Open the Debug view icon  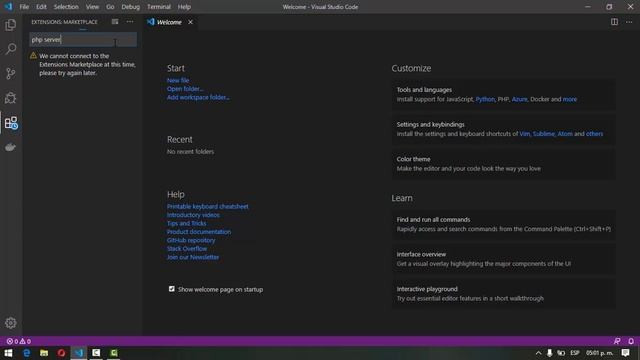11,98
